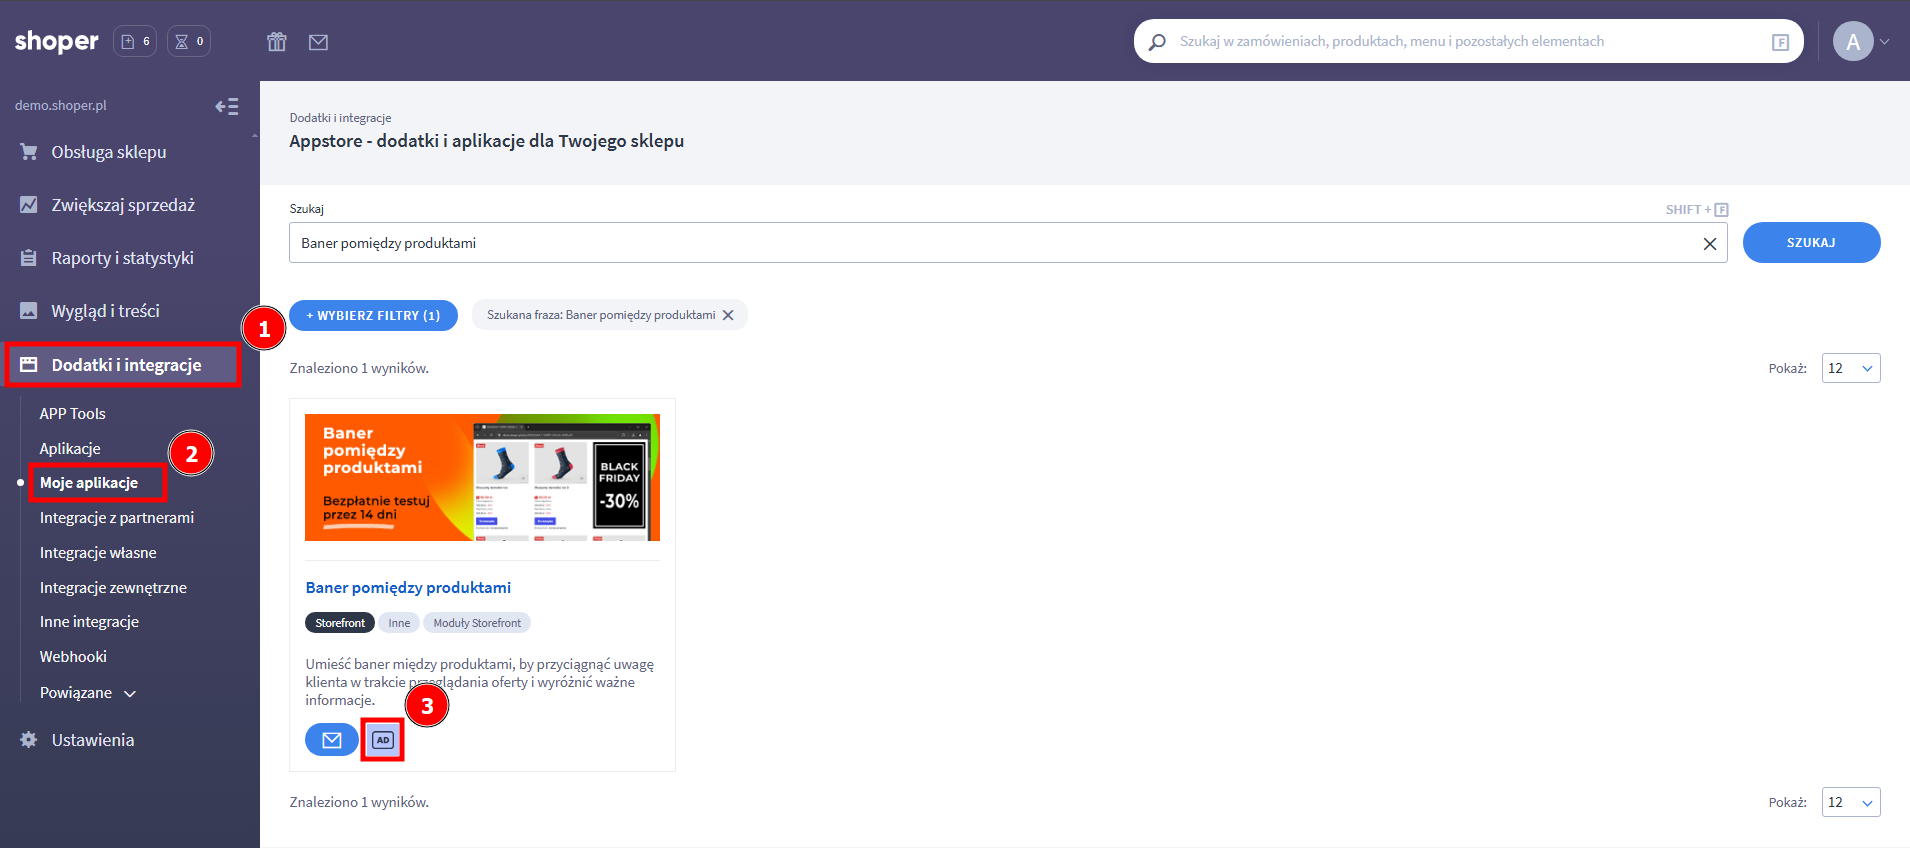This screenshot has height=848, width=1910.
Task: Click 'Wybierz filtry (1)' button
Action: tap(373, 315)
